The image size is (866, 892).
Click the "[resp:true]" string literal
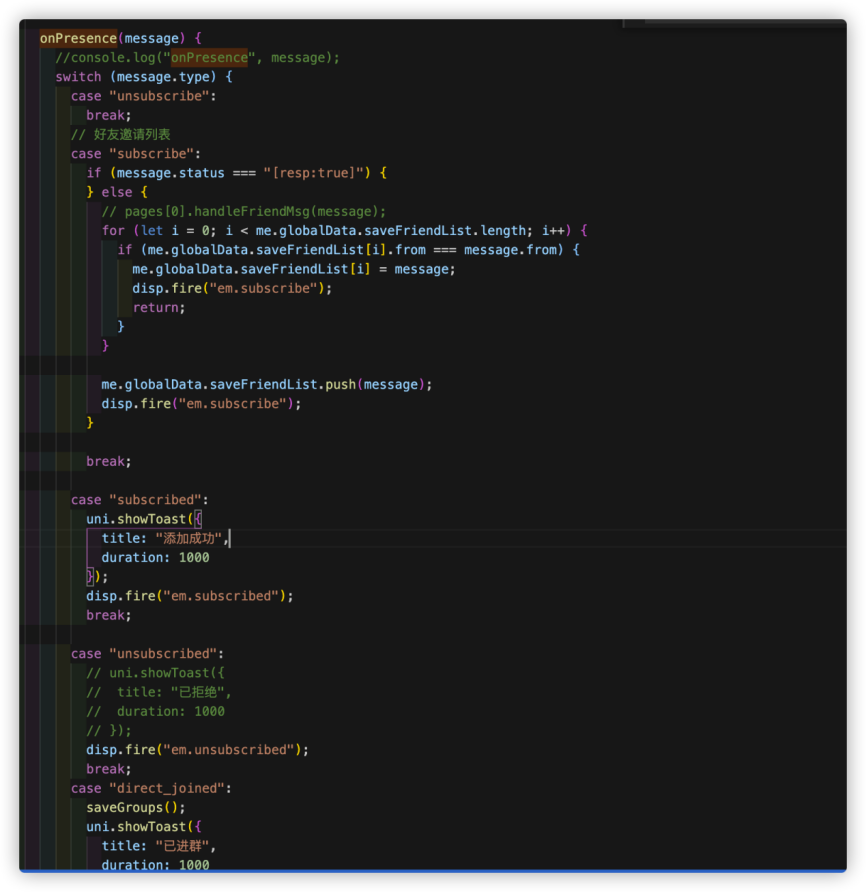pyautogui.click(x=315, y=173)
